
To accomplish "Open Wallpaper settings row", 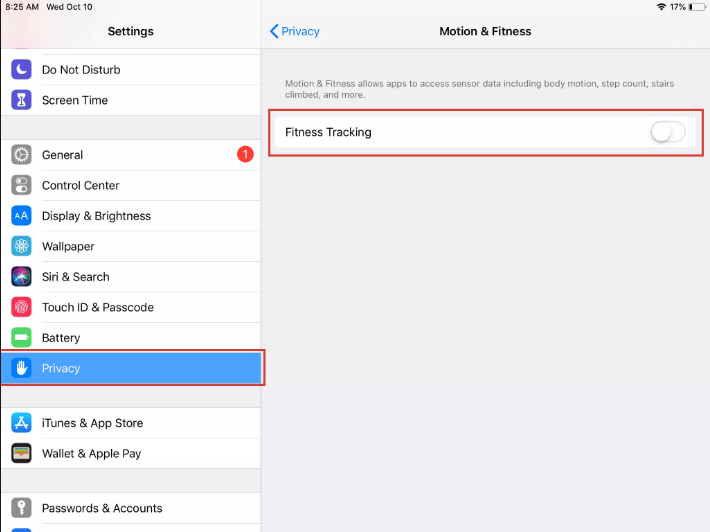I will [131, 246].
